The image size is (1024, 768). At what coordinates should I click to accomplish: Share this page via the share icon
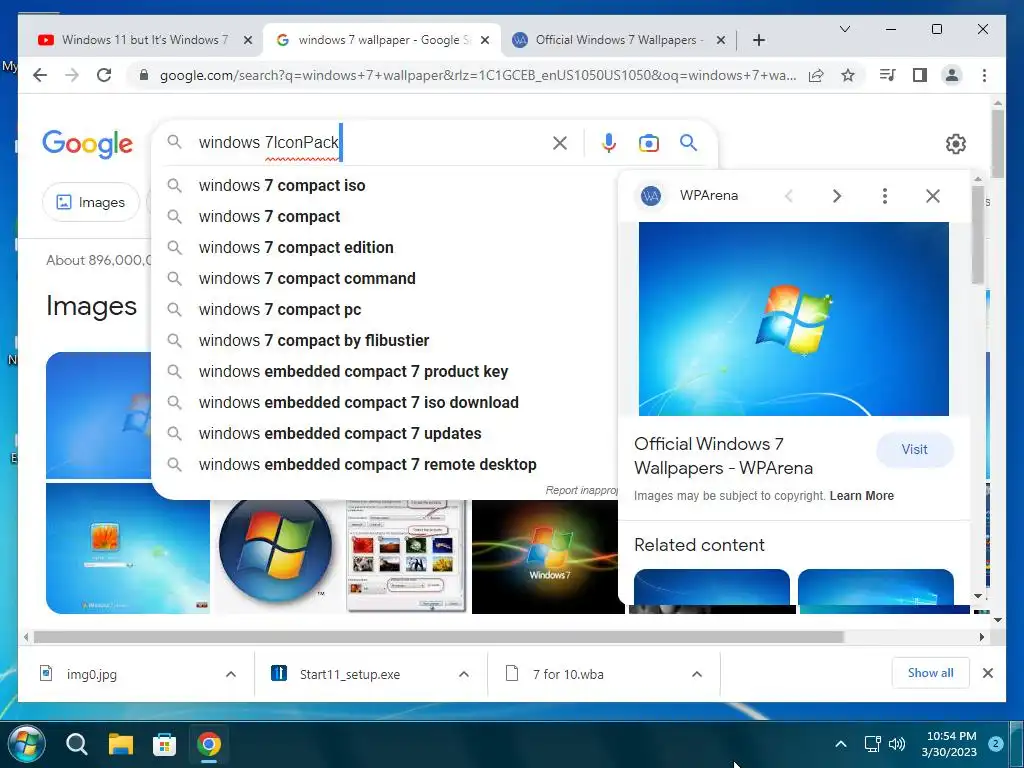pos(816,75)
